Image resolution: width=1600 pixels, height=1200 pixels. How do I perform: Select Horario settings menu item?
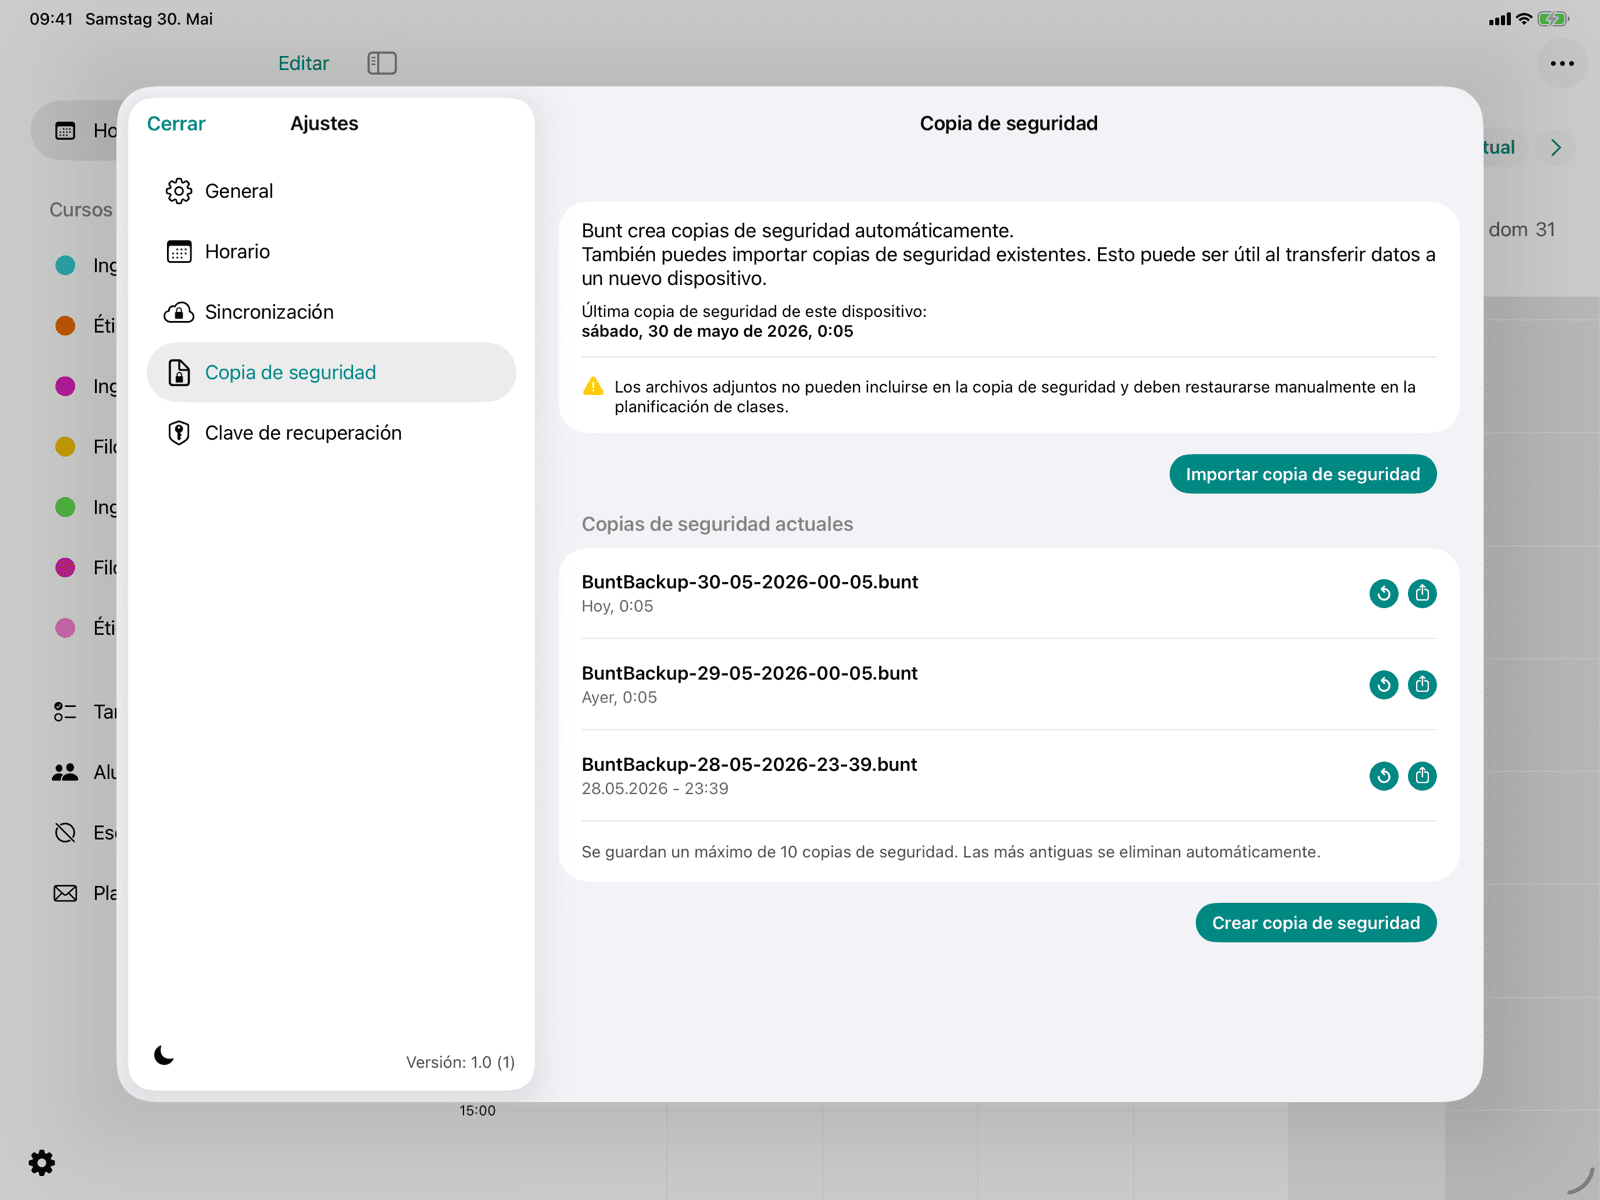tap(331, 252)
